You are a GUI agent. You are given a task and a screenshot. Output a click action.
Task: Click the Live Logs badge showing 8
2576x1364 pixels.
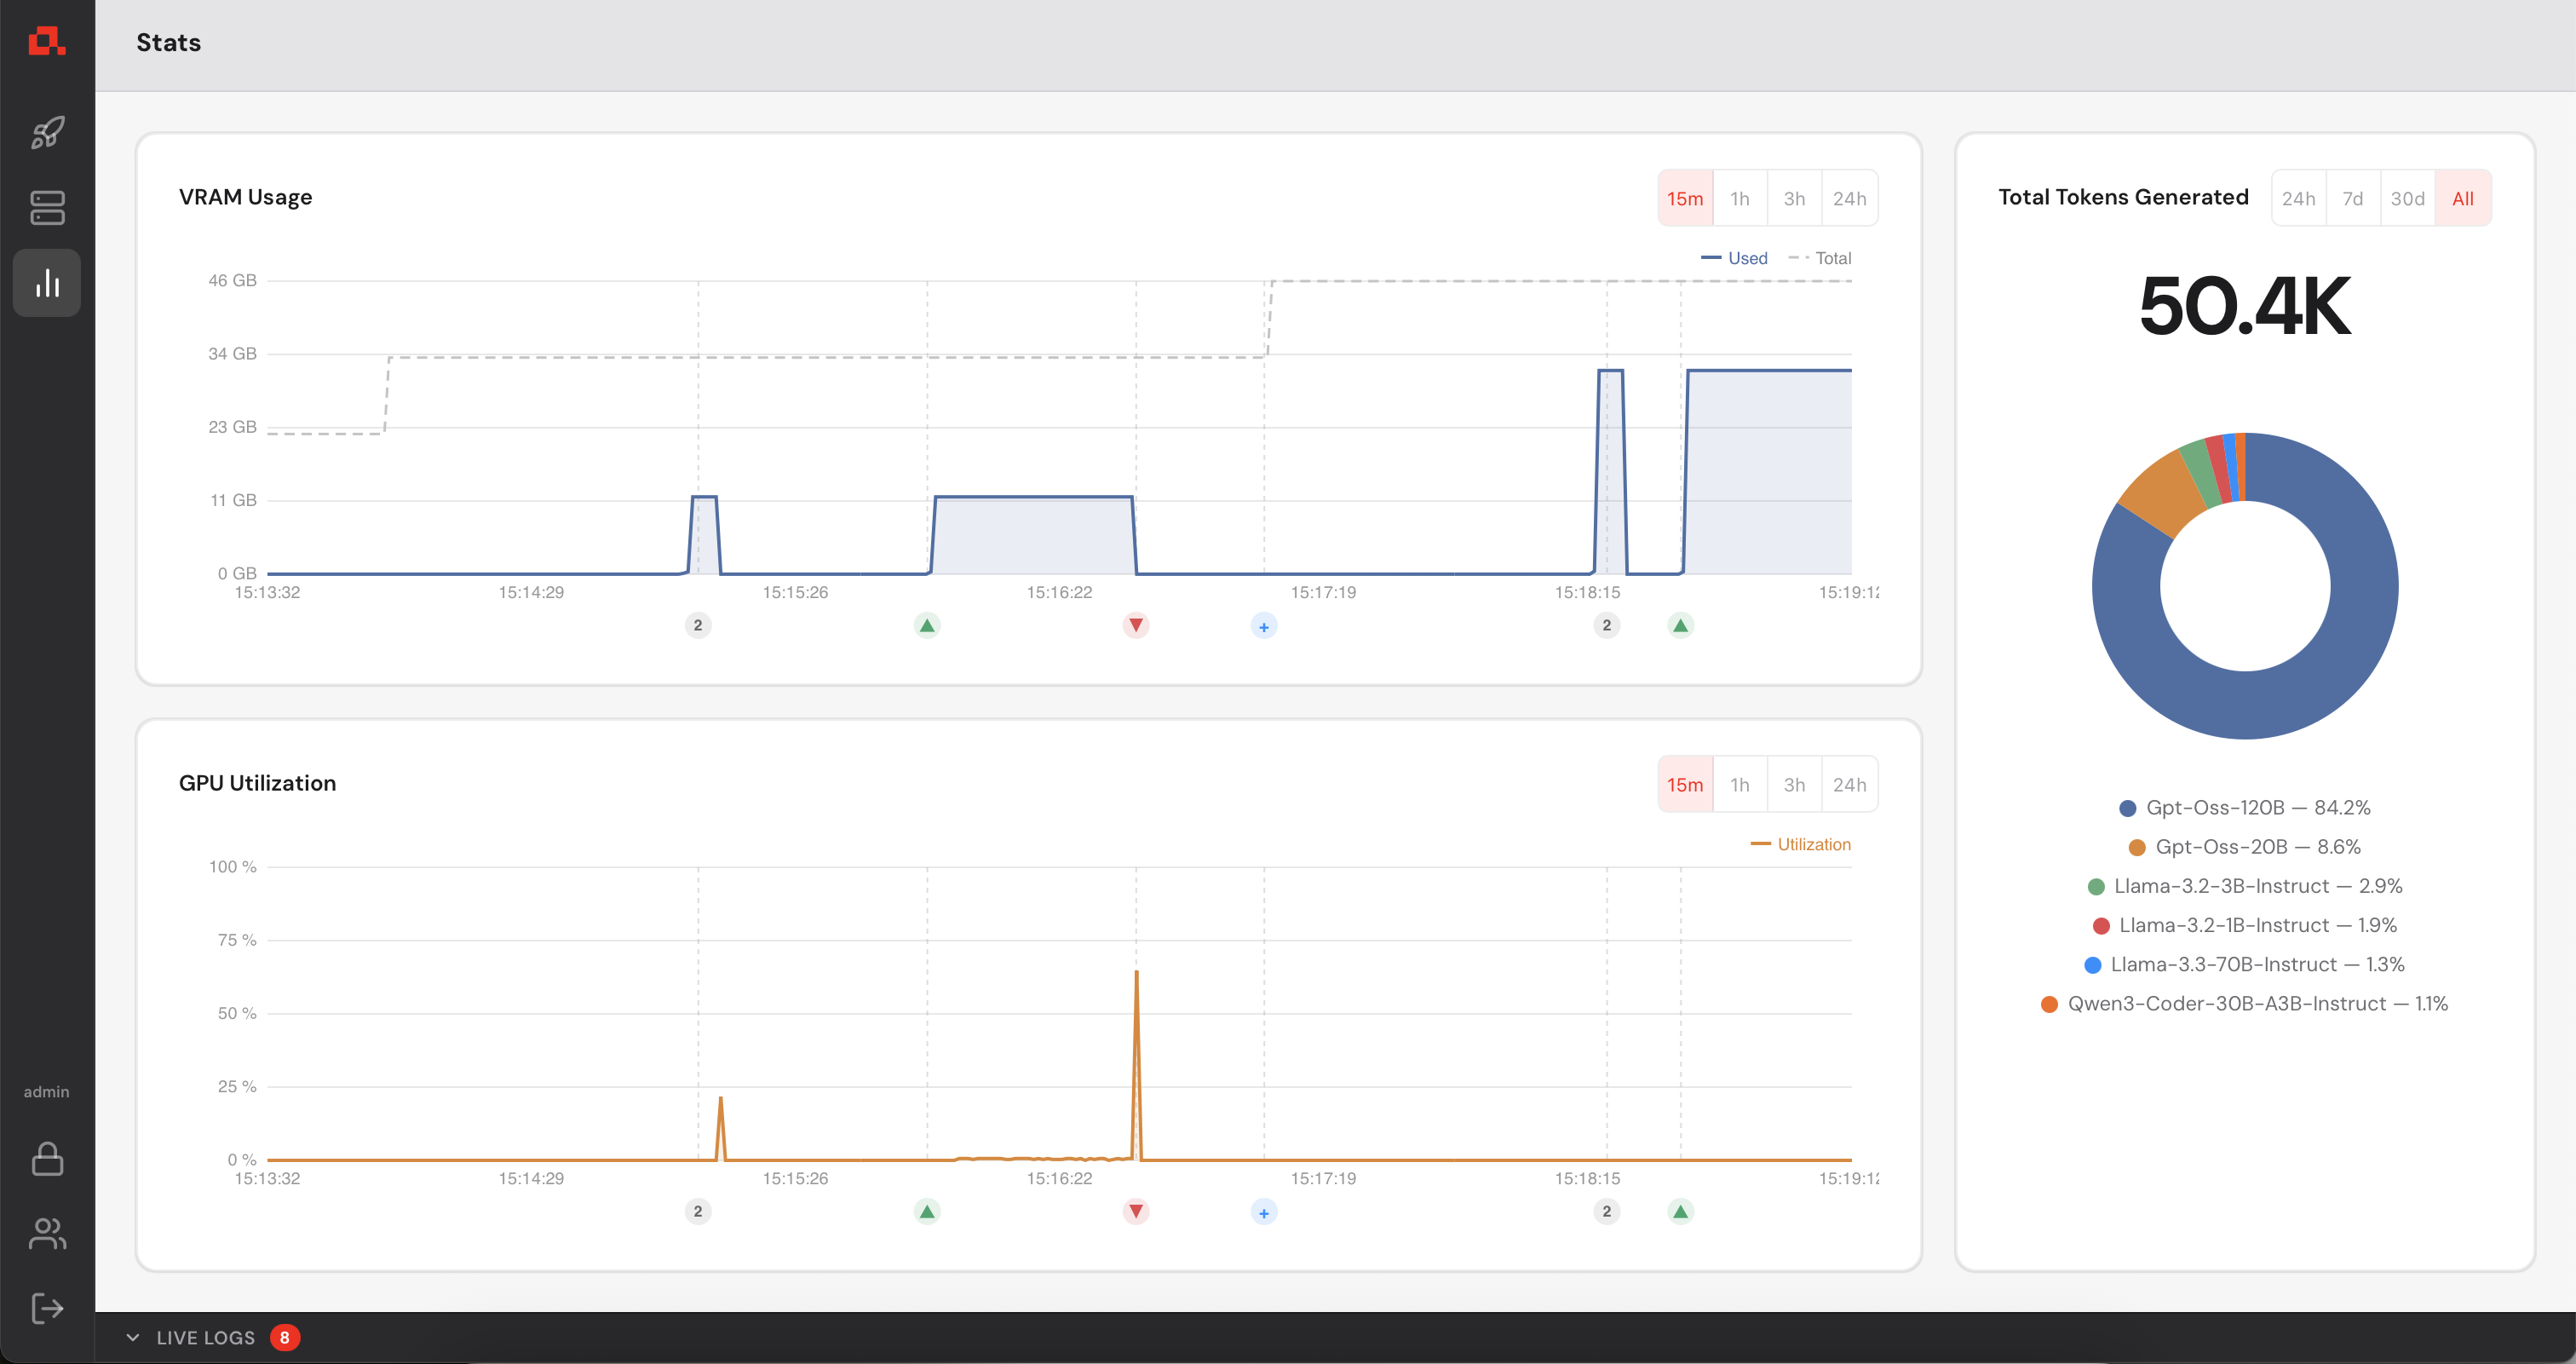(284, 1337)
